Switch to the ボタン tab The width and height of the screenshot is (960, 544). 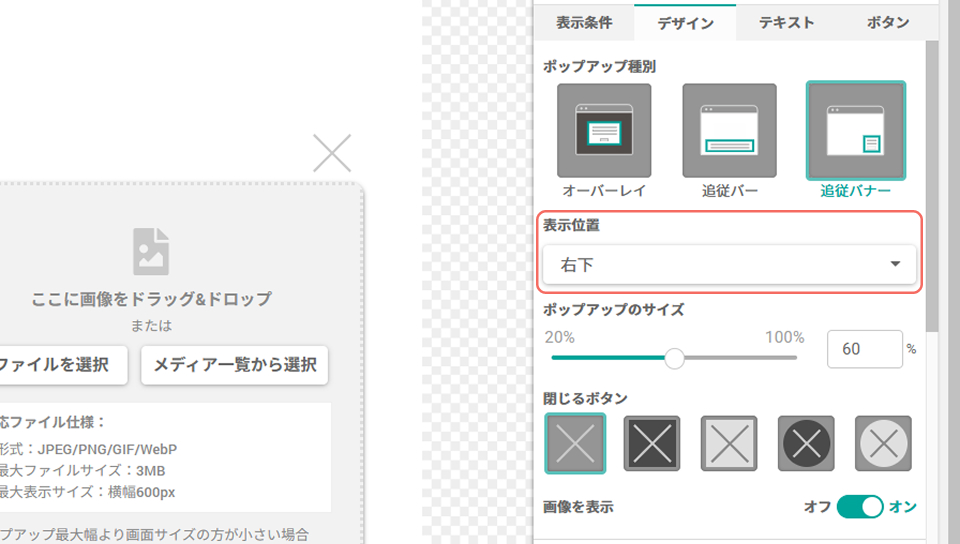888,23
